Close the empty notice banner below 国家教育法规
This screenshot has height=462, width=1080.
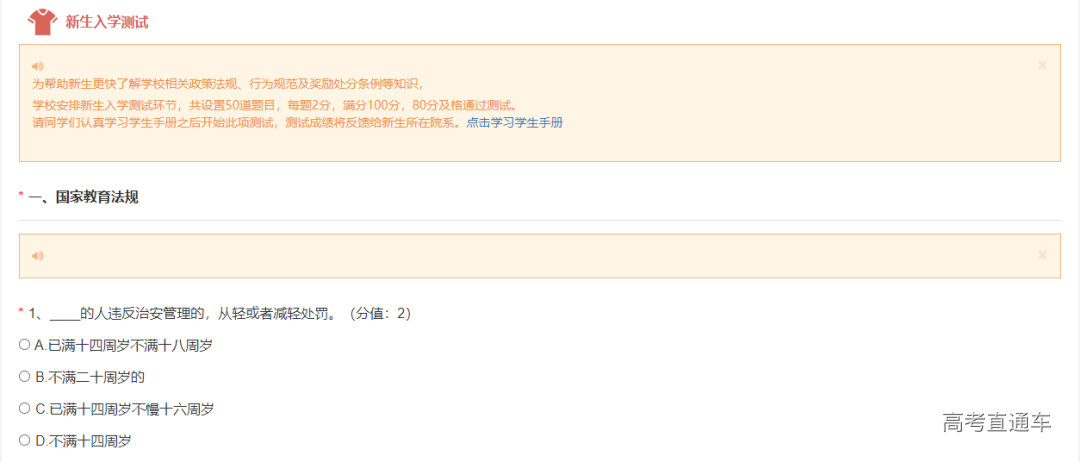tap(1042, 255)
